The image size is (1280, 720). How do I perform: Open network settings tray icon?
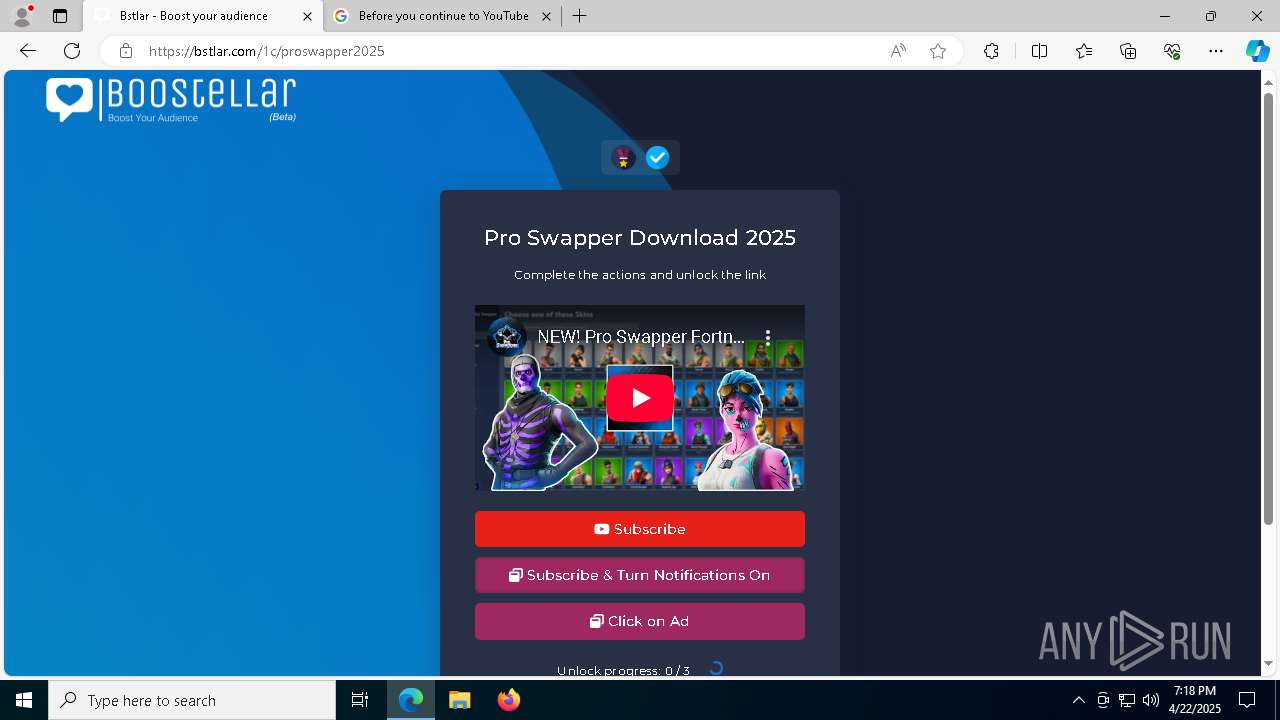[x=1127, y=700]
